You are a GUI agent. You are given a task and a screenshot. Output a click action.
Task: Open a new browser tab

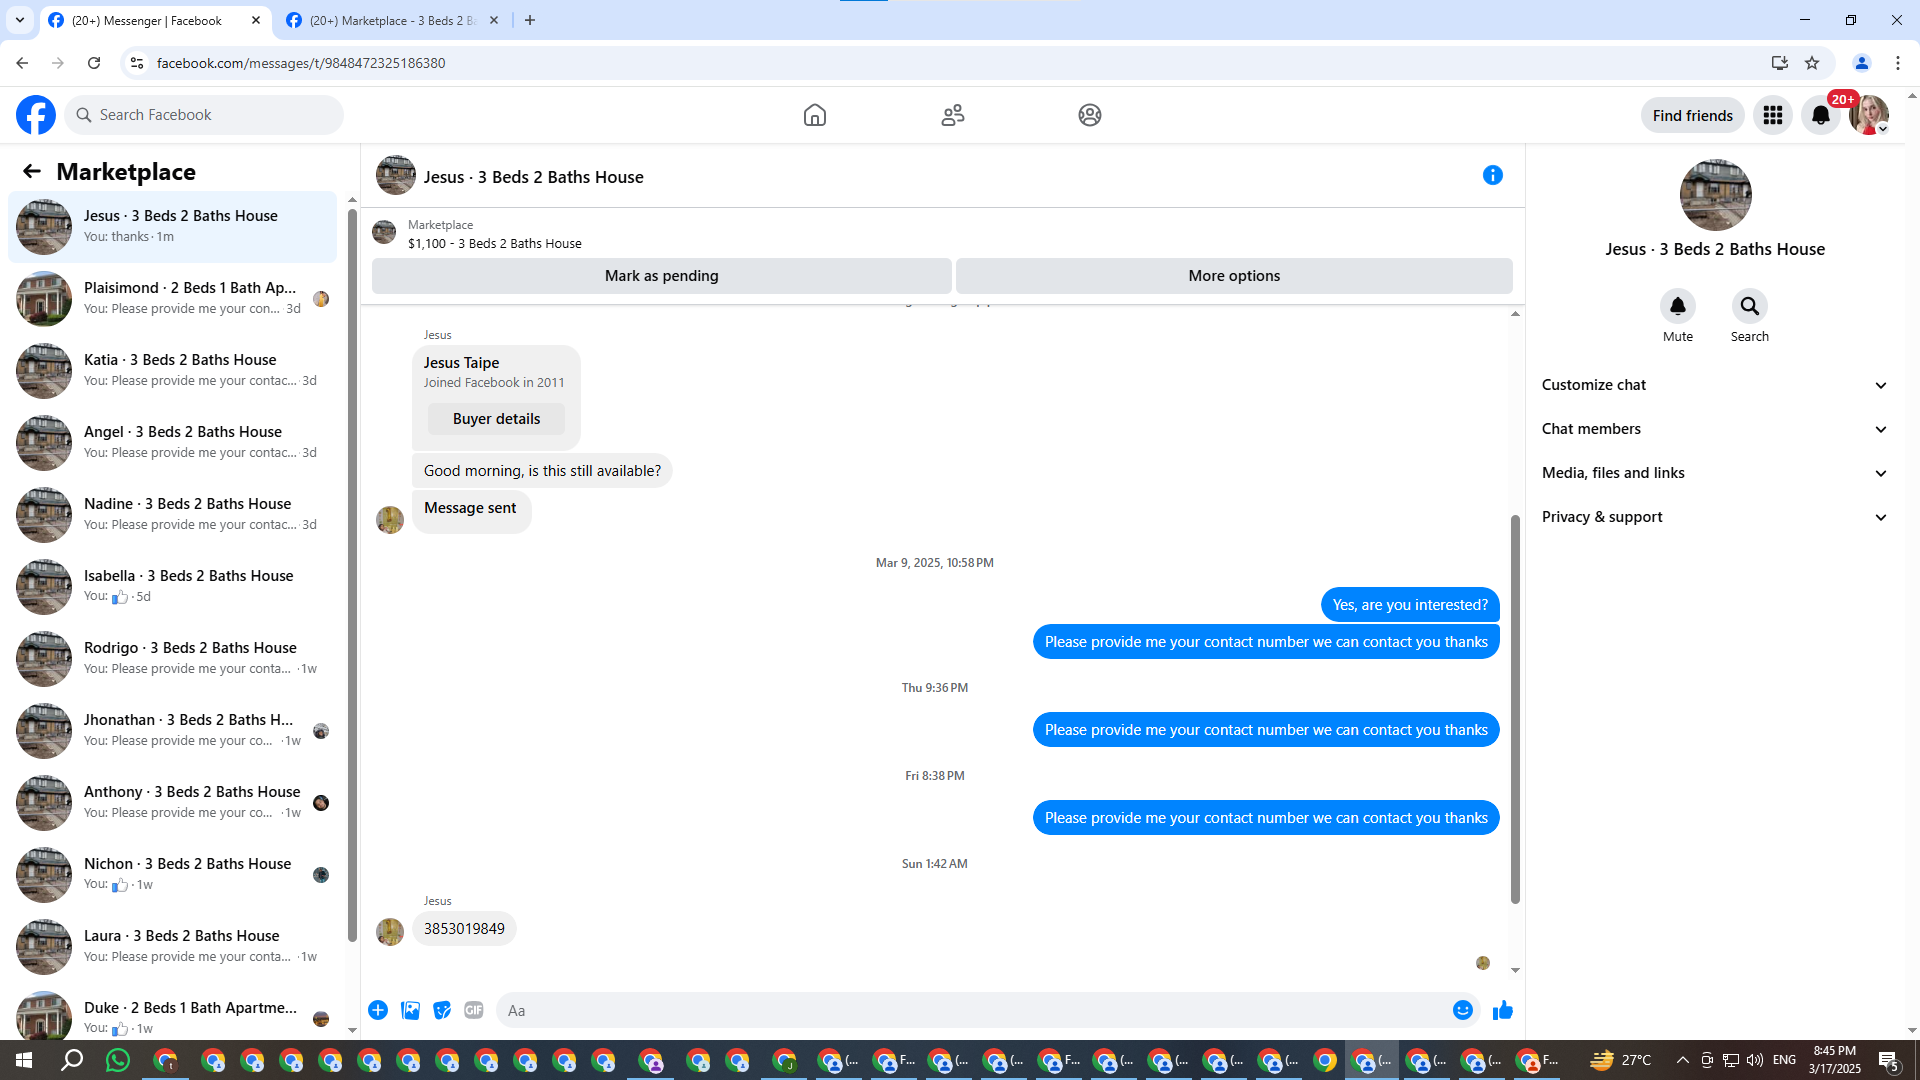click(530, 20)
